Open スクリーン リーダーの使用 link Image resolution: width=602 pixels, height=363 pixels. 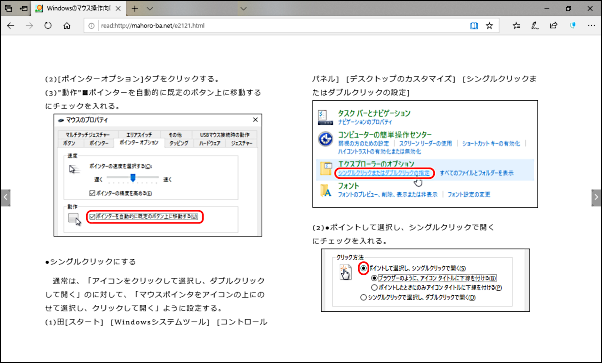click(425, 143)
